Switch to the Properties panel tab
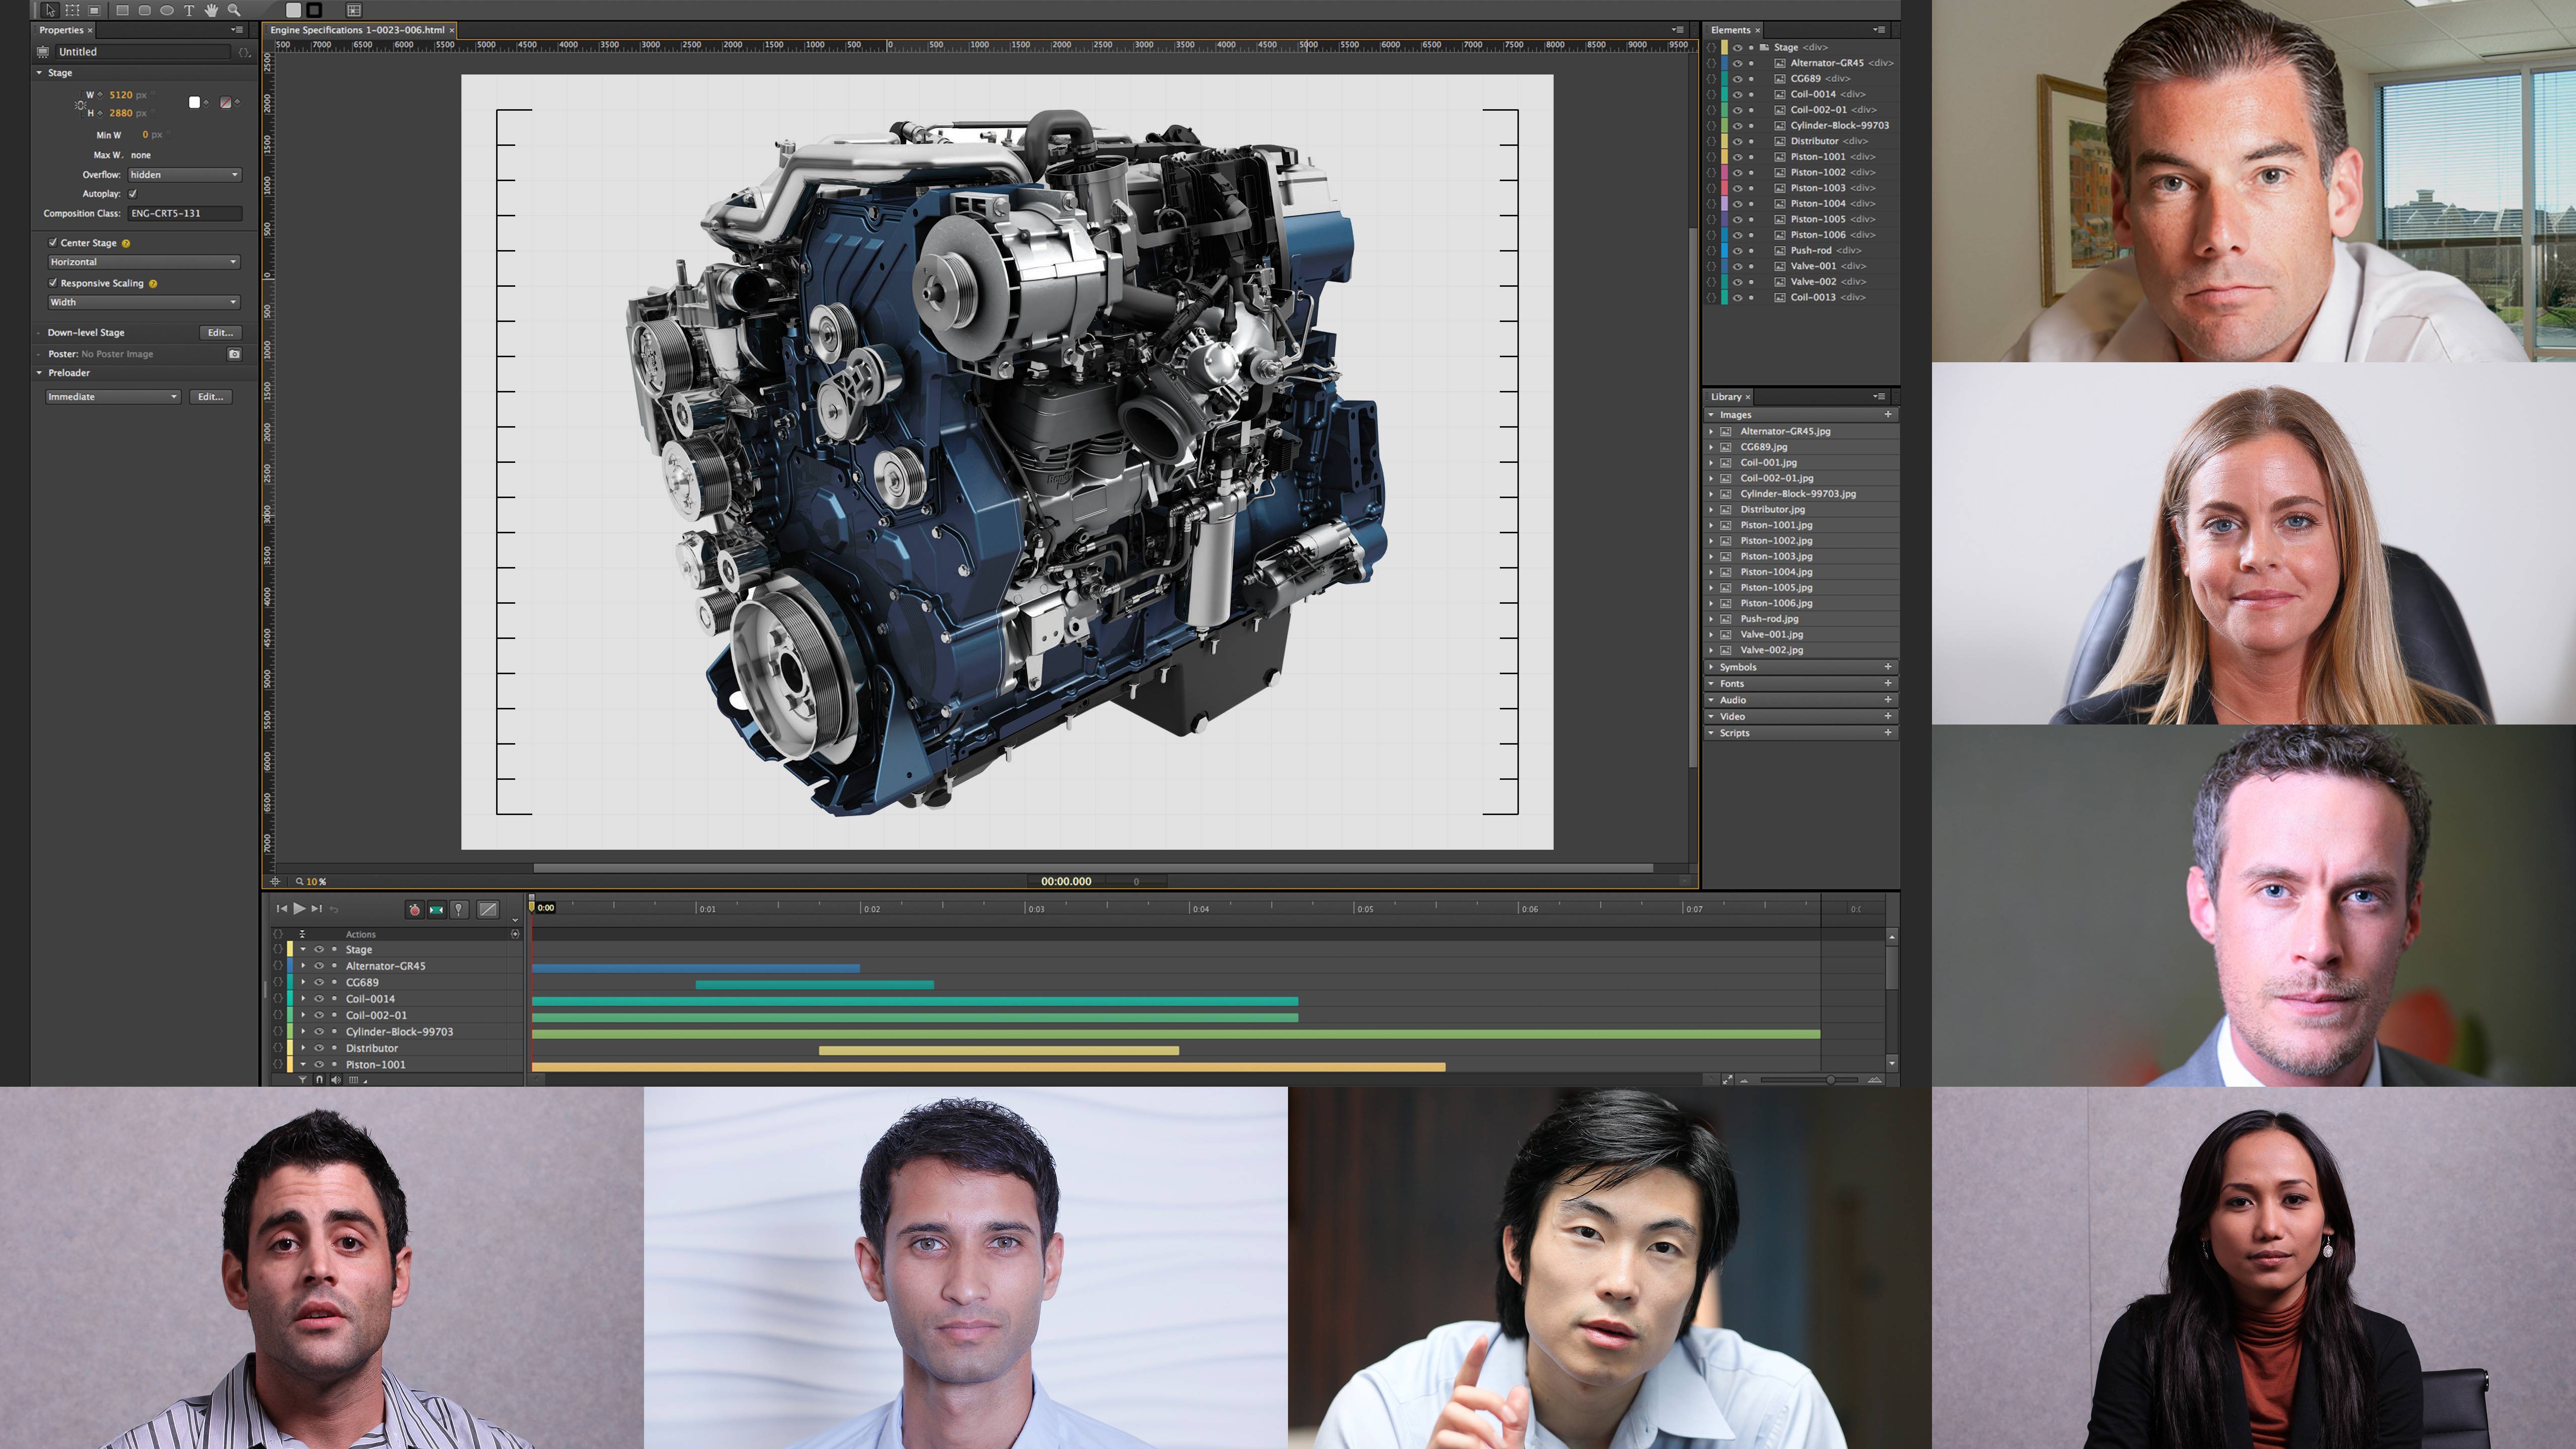Viewport: 2576px width, 1449px height. (x=62, y=30)
